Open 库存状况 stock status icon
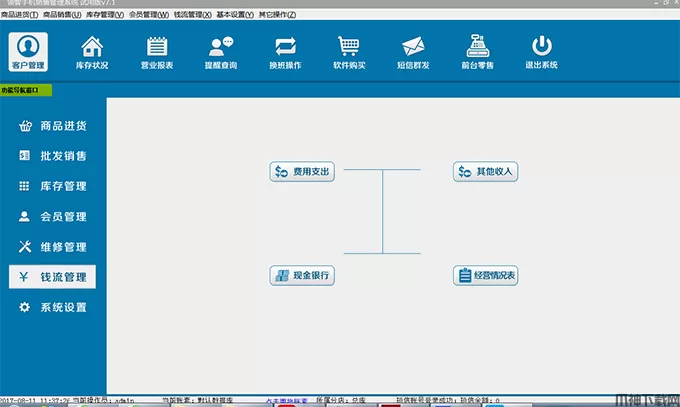 point(92,53)
